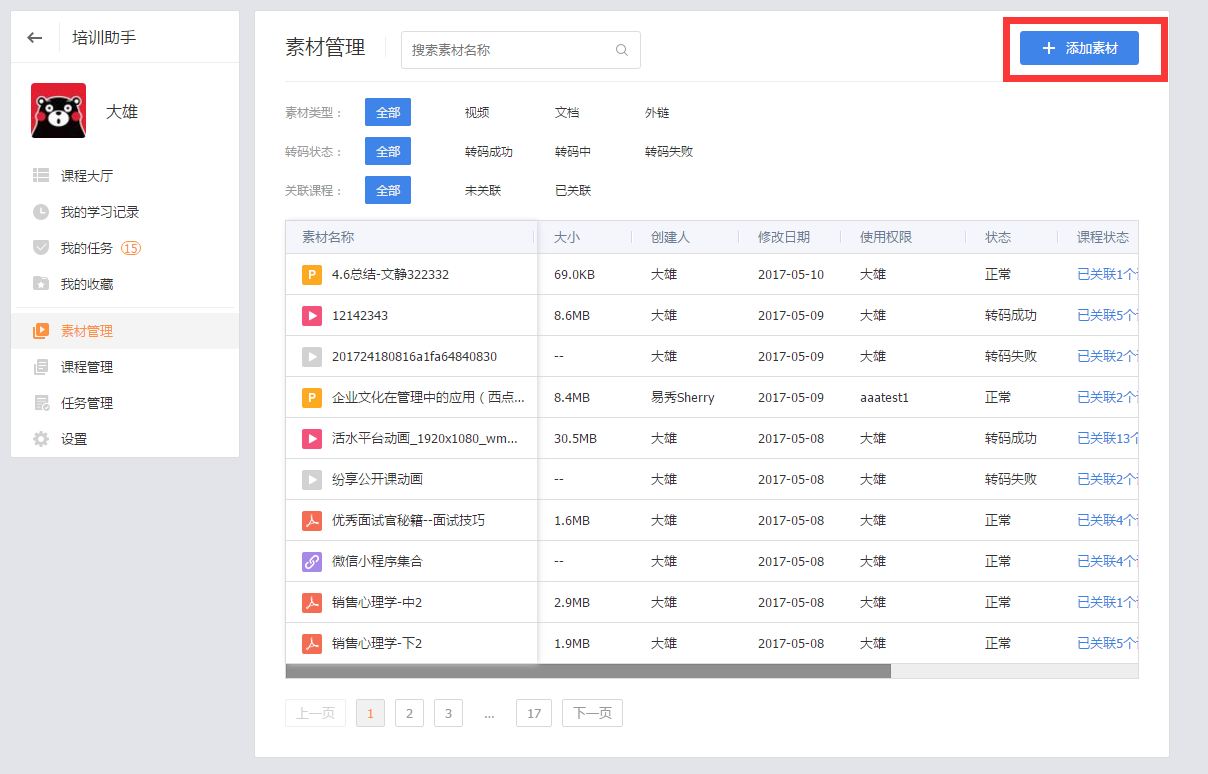Focus the 搜索素材名称 search field

(x=521, y=50)
